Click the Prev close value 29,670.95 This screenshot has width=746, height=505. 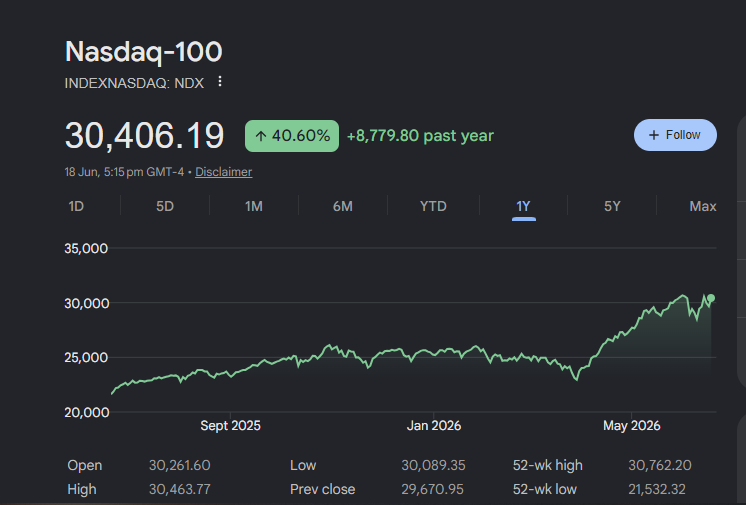(x=432, y=489)
